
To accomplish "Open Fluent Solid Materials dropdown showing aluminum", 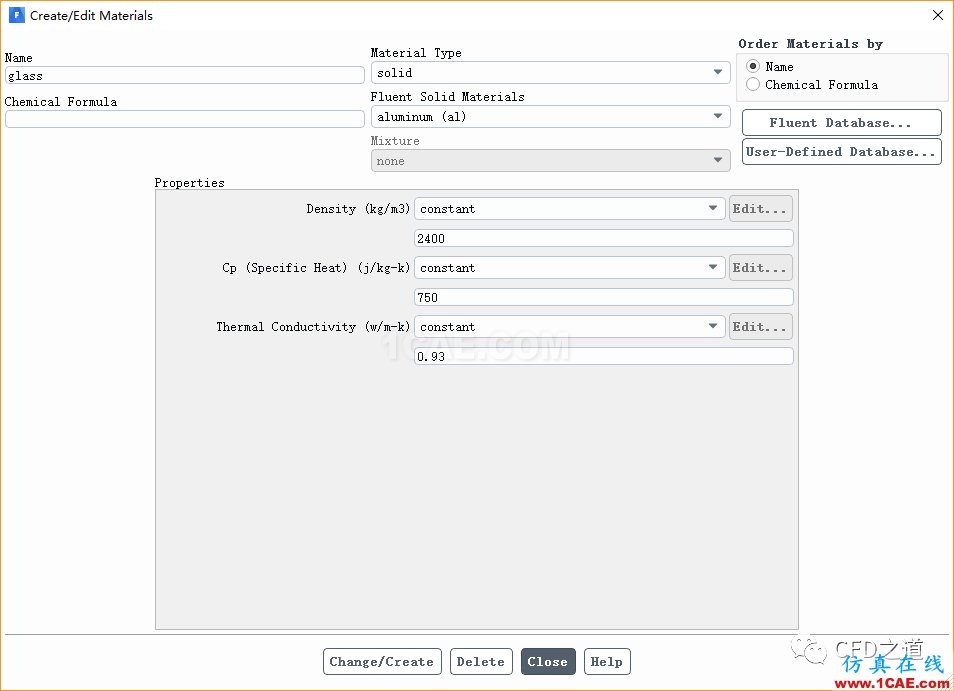I will pos(551,117).
